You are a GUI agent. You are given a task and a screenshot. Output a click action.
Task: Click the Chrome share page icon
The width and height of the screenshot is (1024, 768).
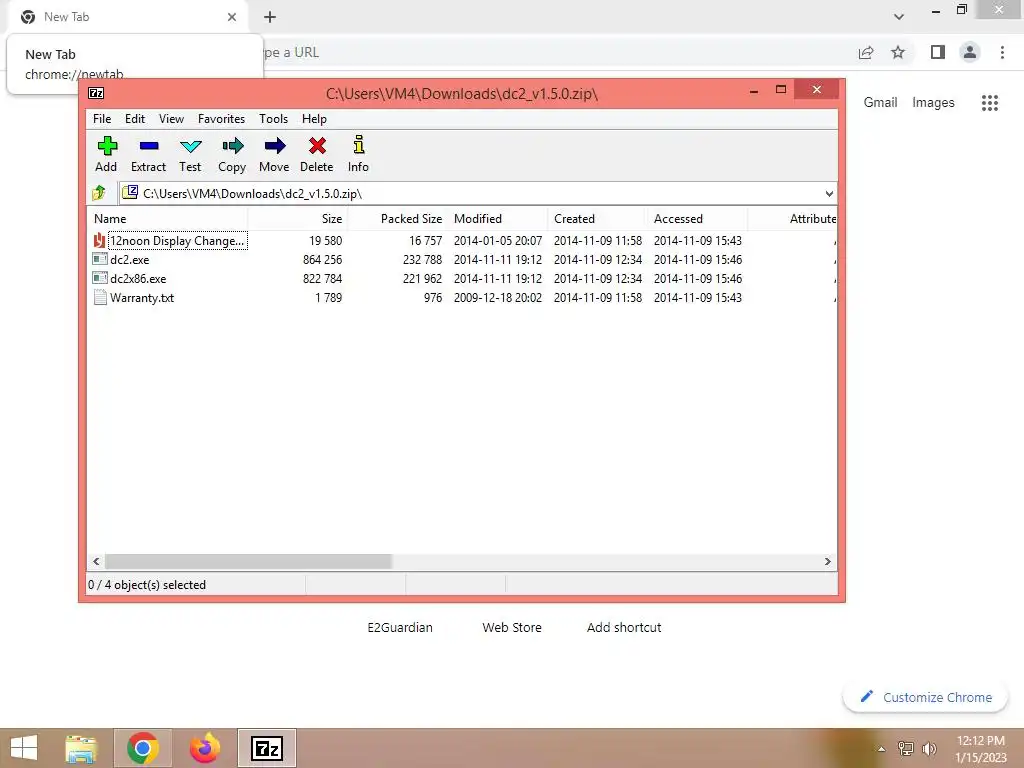866,52
